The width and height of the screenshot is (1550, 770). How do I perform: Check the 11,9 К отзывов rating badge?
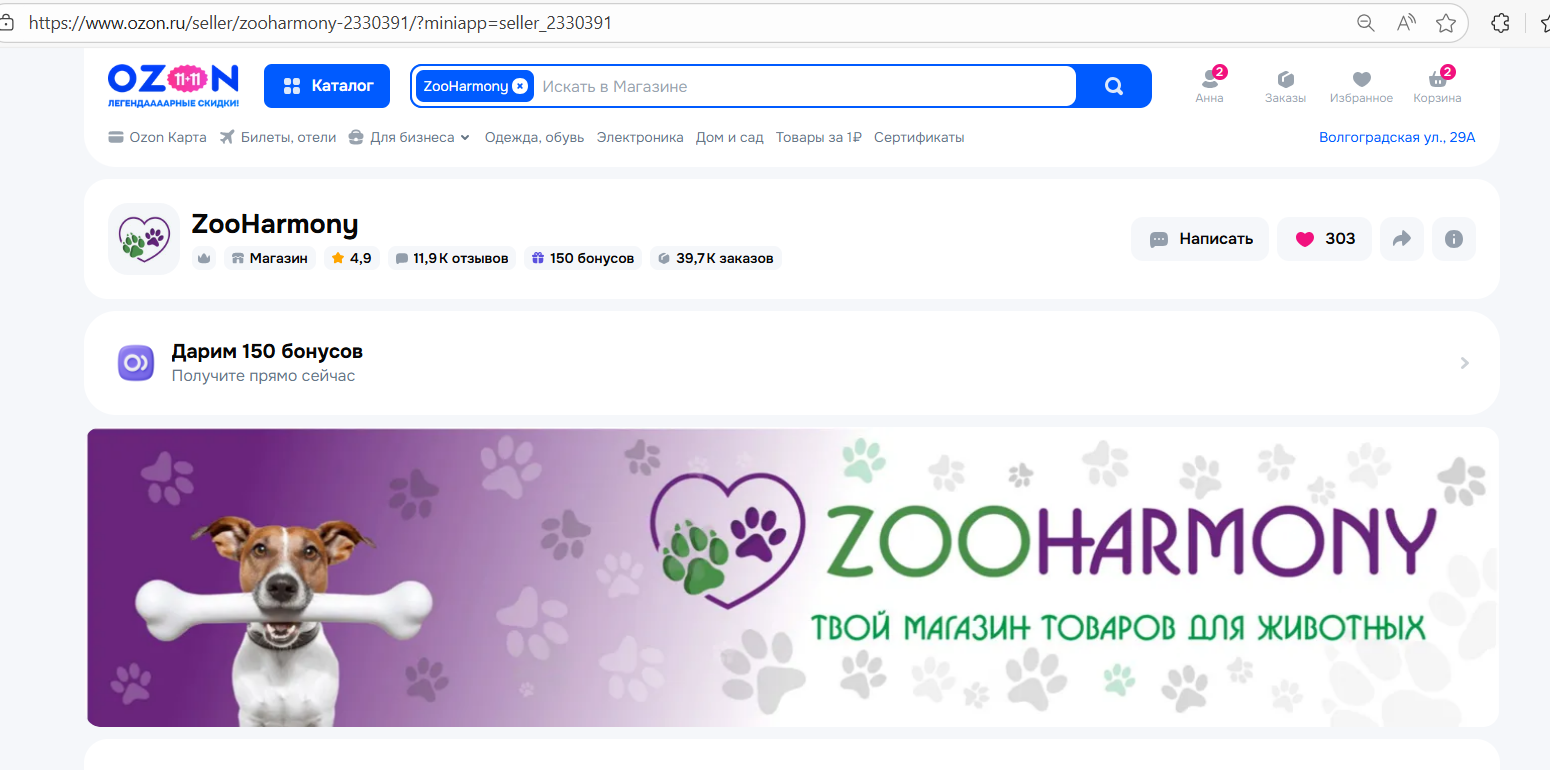coord(452,258)
